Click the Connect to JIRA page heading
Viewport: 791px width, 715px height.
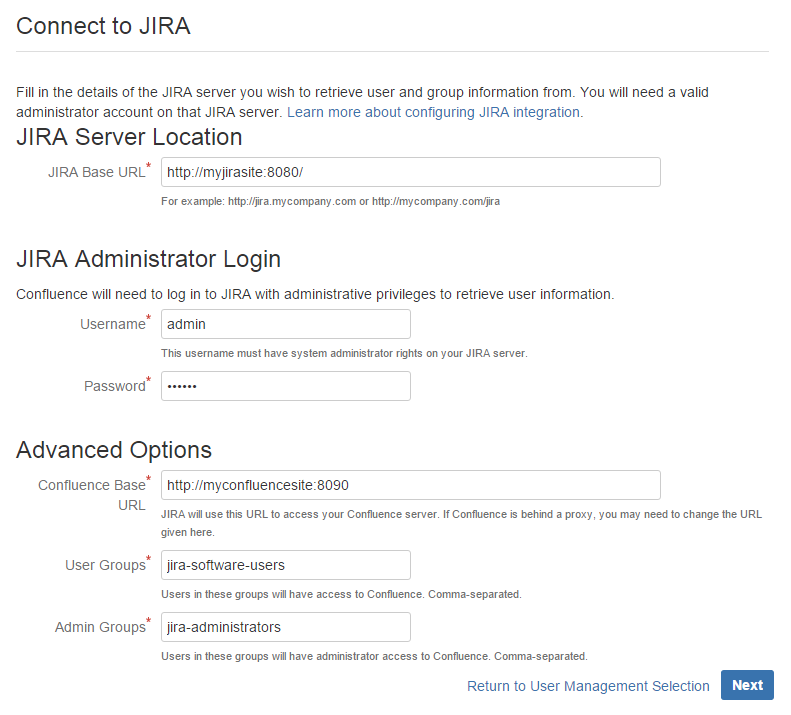pos(103,26)
